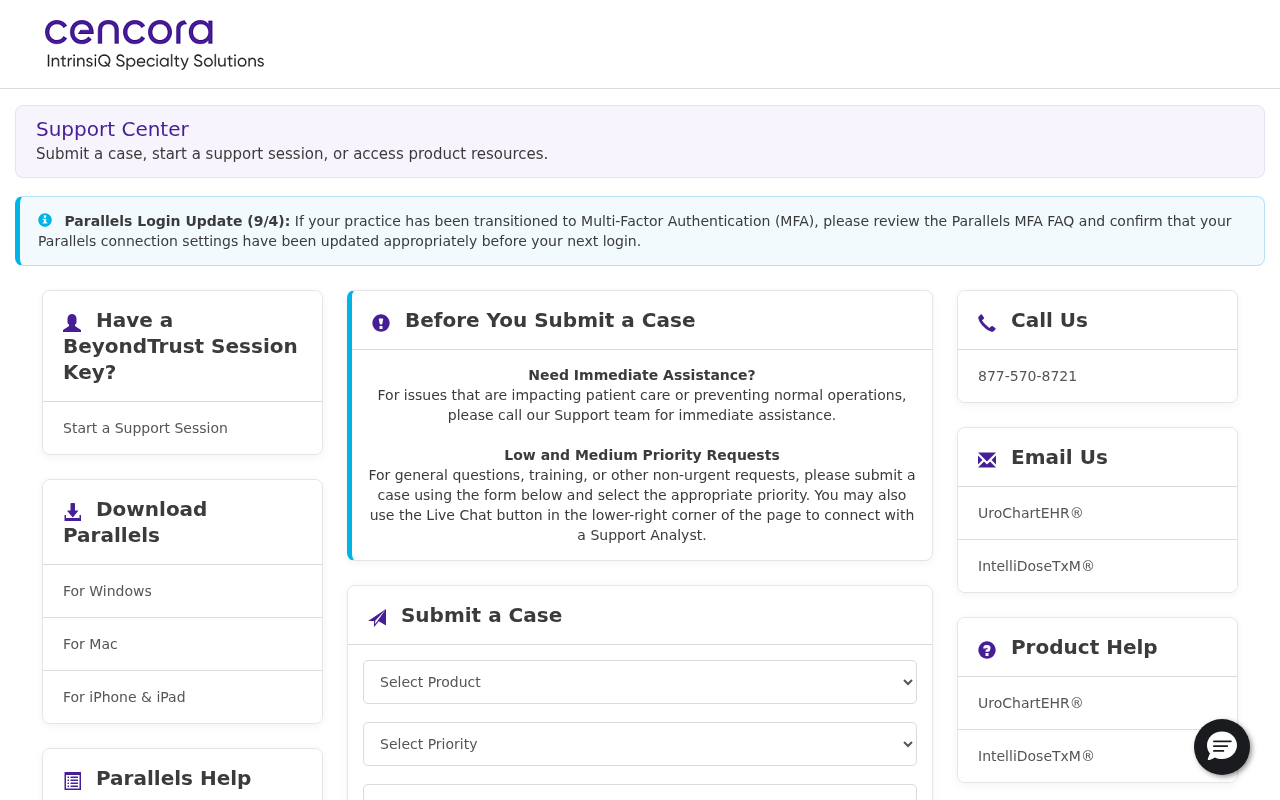Expand the Select Priority dropdown
Screen dimensions: 1280x800
640,744
